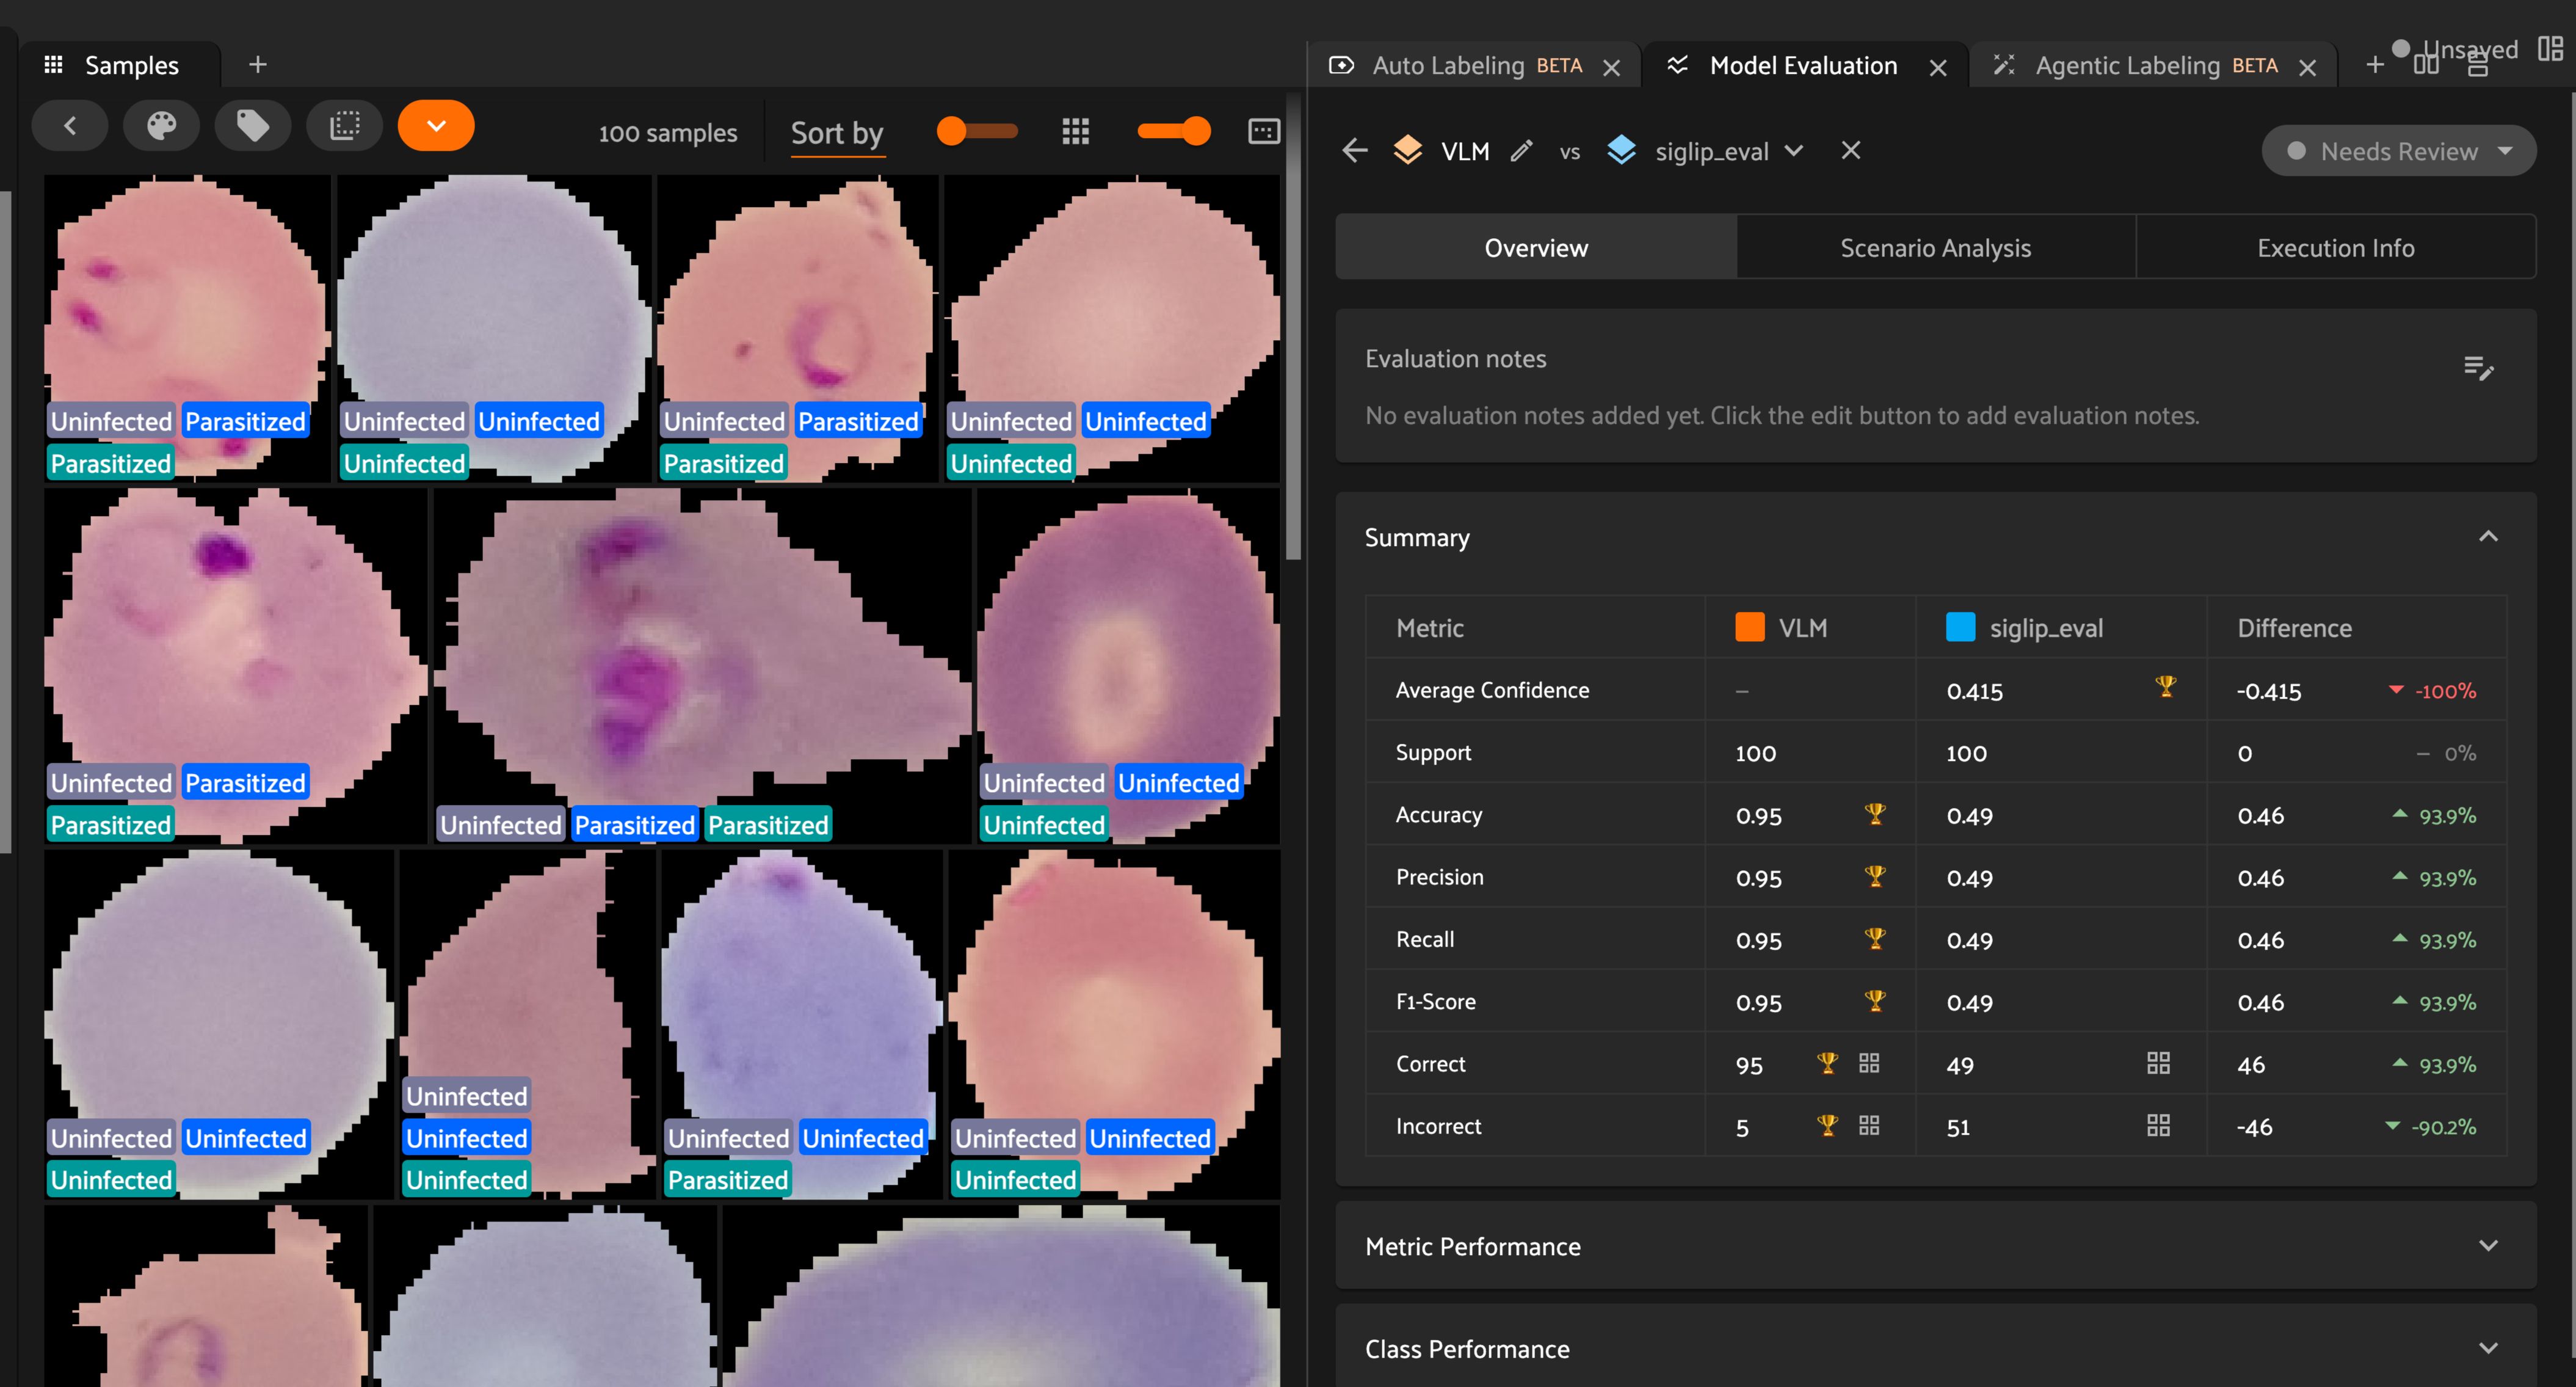
Task: Adjust the grid zoom slider
Action: tap(1174, 131)
